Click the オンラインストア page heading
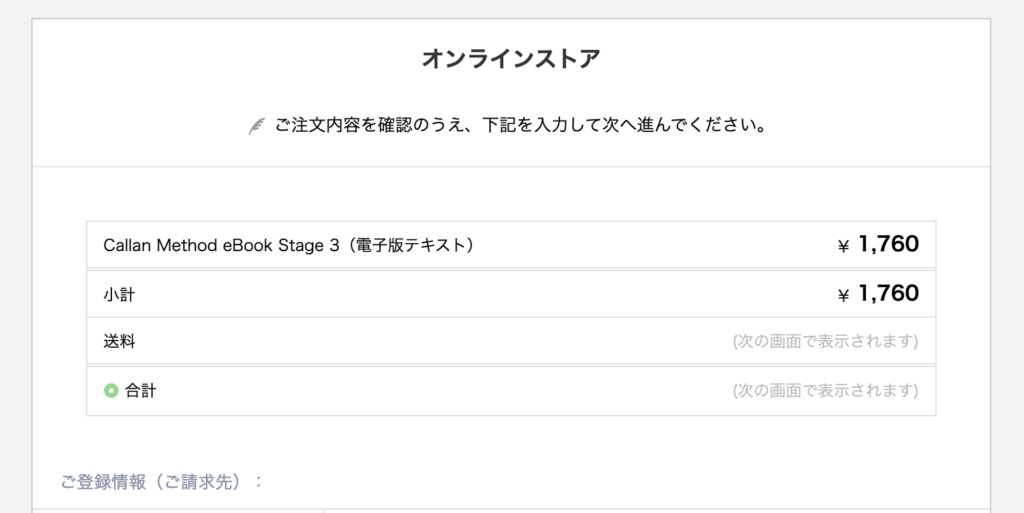The width and height of the screenshot is (1024, 513). coord(511,59)
